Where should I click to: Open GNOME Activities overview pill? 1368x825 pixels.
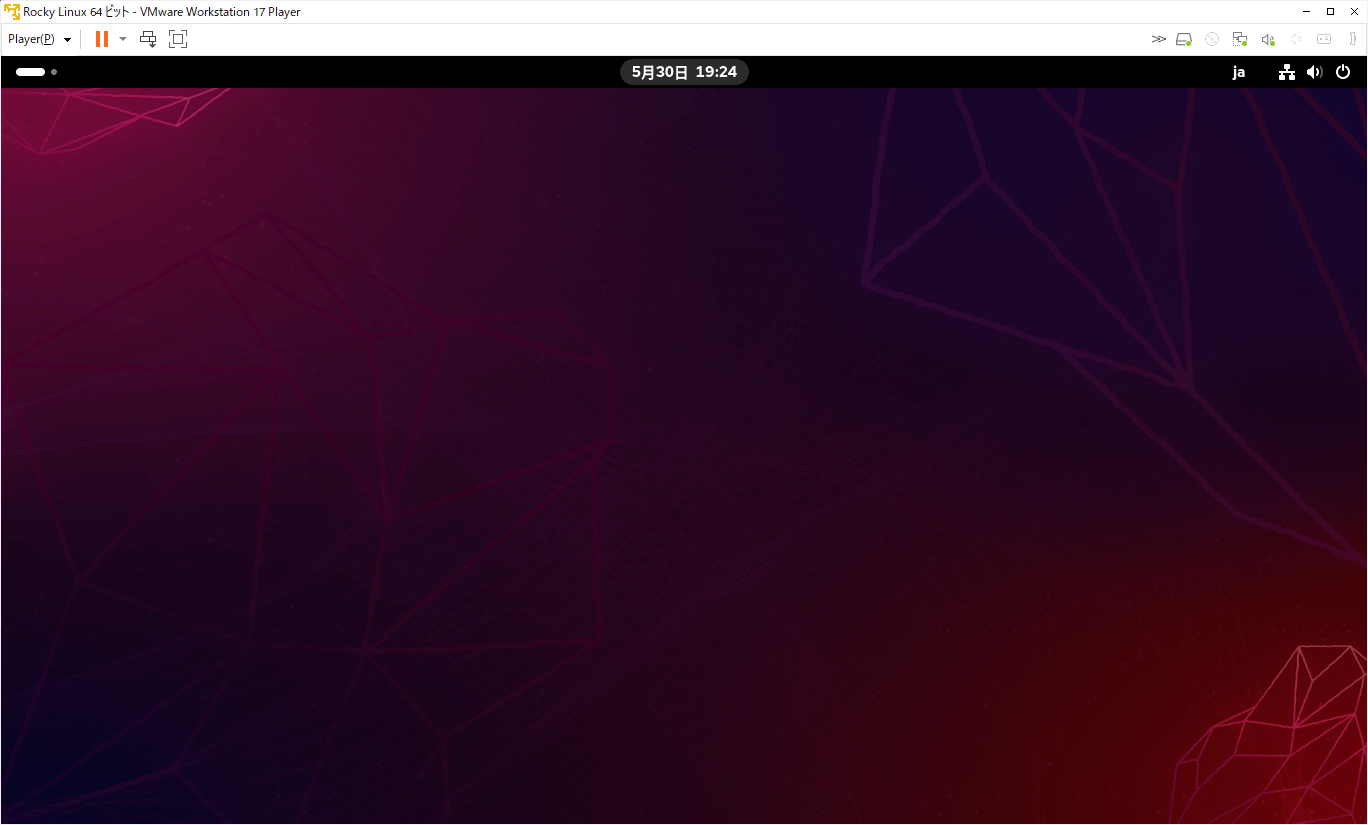pyautogui.click(x=30, y=72)
